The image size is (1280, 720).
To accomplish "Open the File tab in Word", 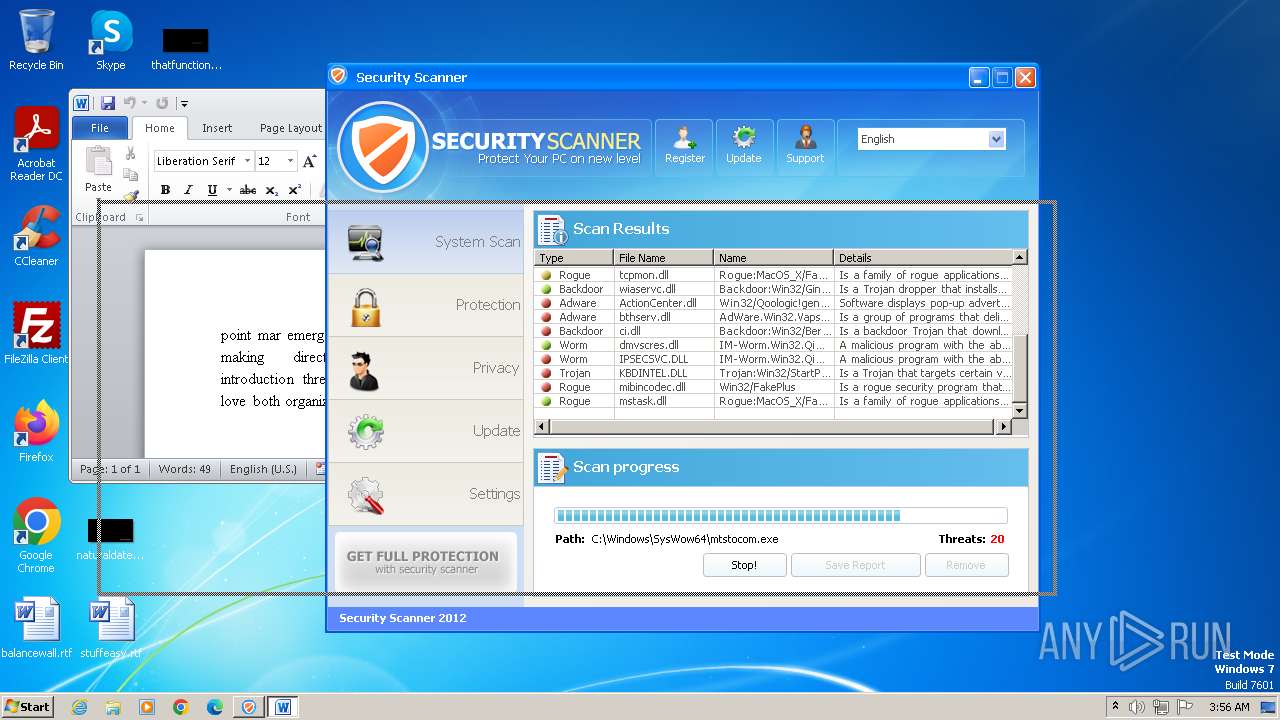I will [x=100, y=128].
